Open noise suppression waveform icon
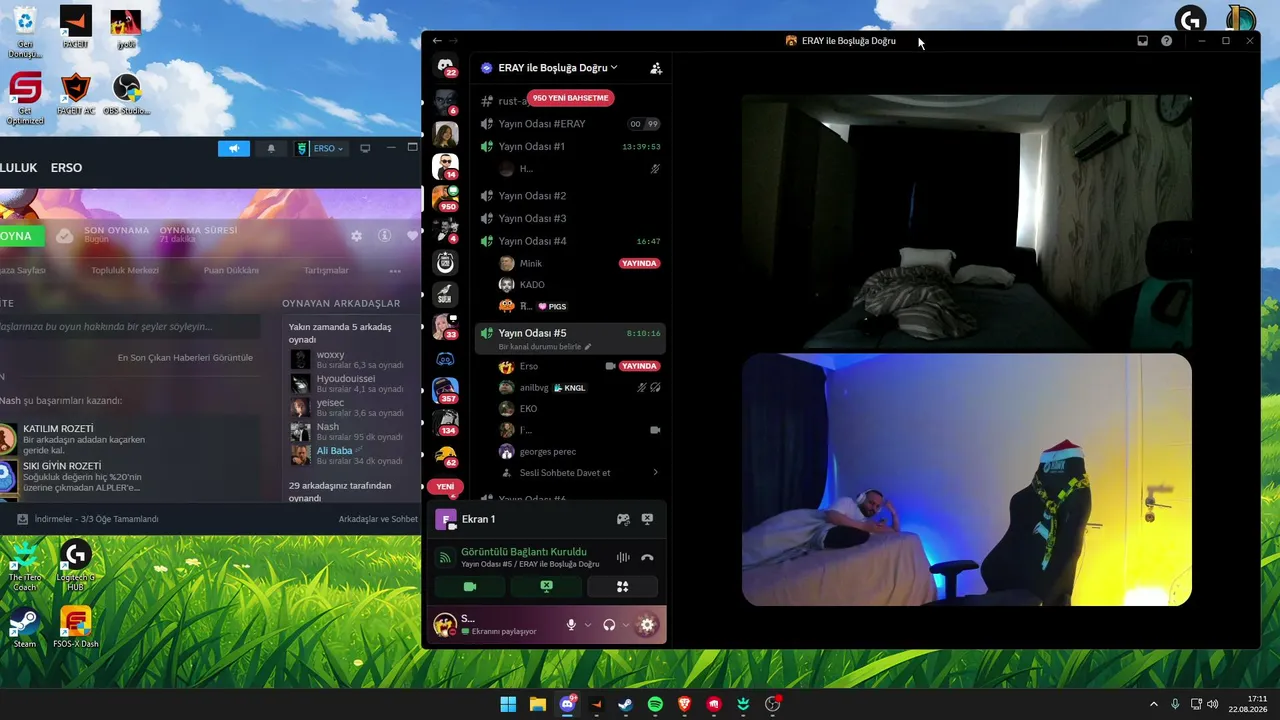Viewport: 1280px width, 720px height. (623, 558)
